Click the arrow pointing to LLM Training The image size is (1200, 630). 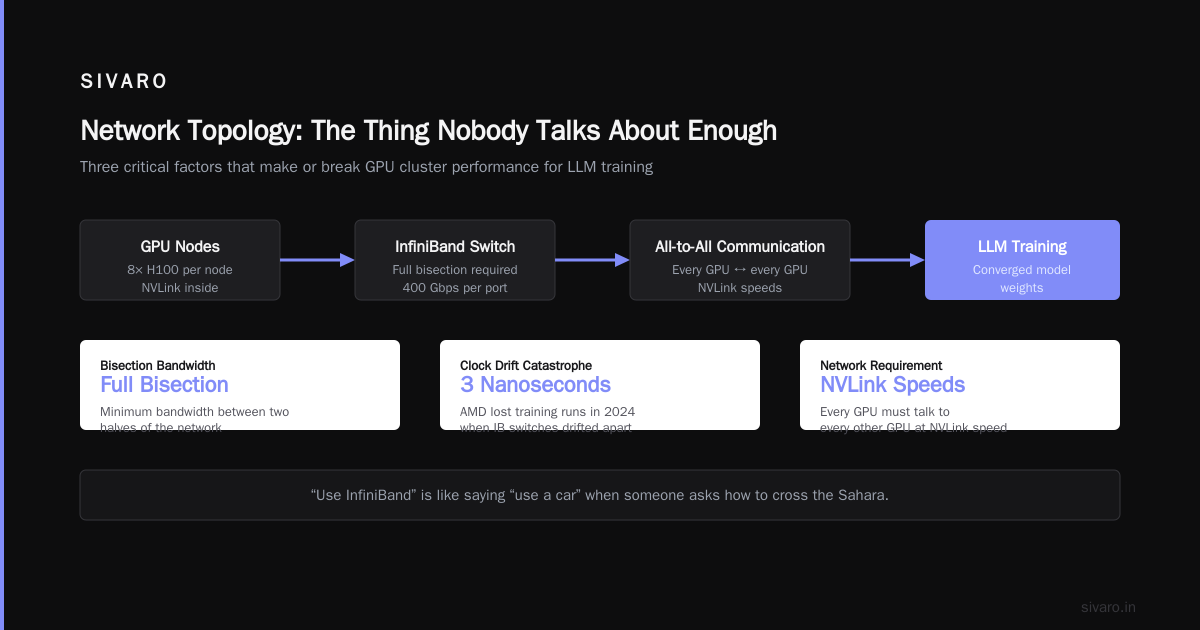click(x=887, y=260)
